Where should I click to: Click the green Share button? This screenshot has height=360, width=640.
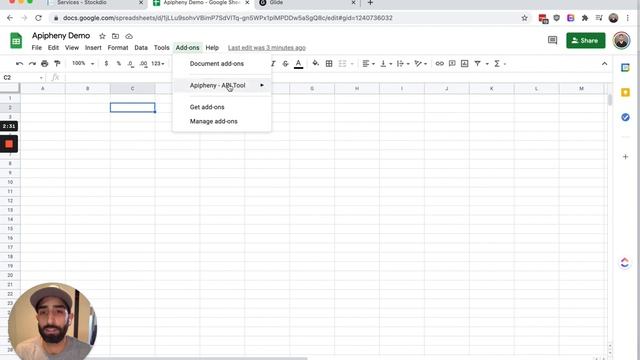tap(585, 40)
